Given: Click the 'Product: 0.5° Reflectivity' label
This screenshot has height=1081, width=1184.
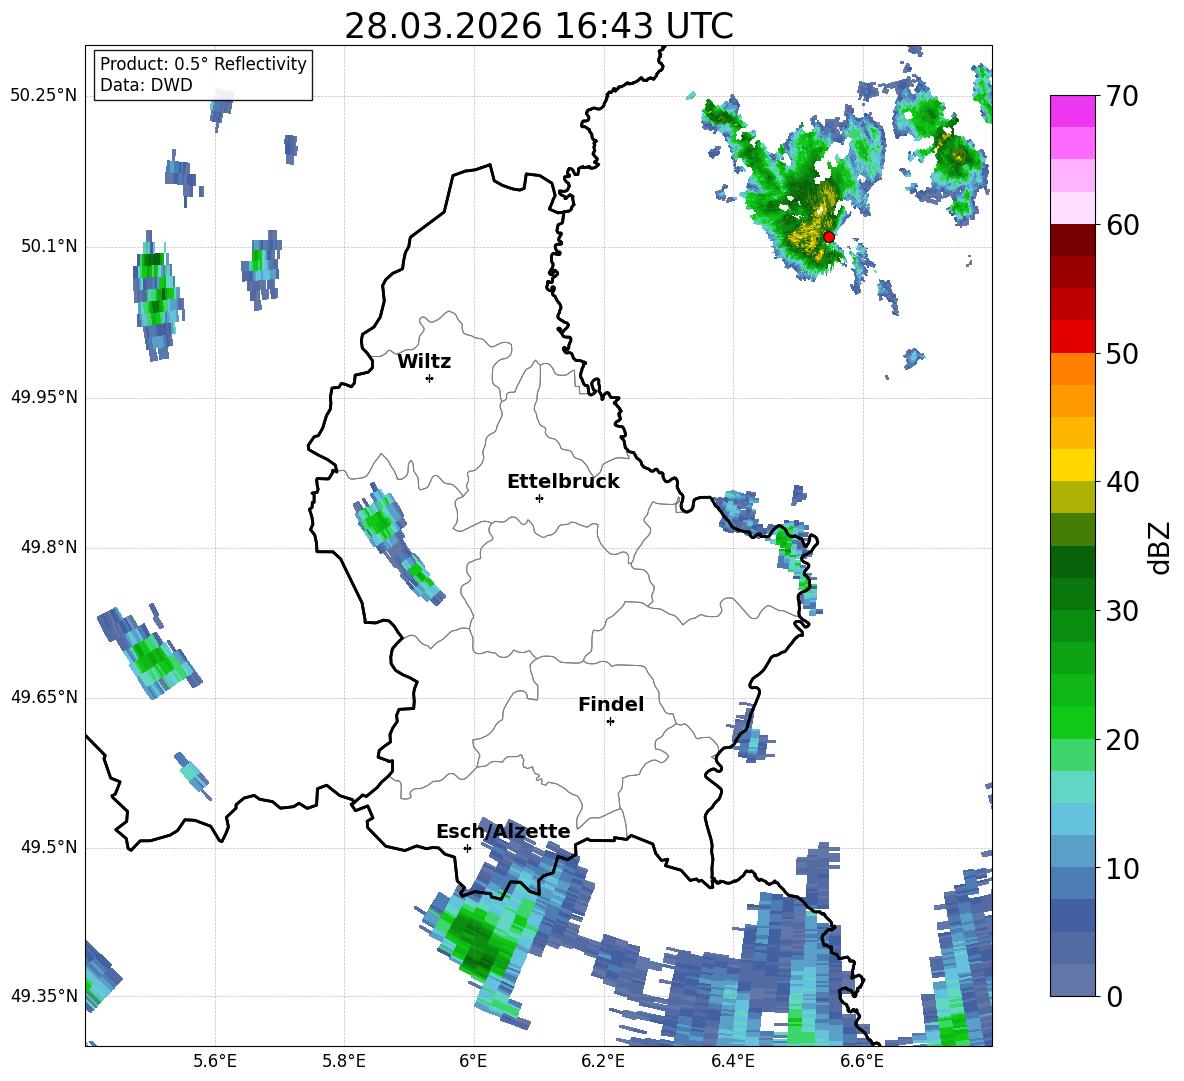Looking at the screenshot, I should point(203,63).
